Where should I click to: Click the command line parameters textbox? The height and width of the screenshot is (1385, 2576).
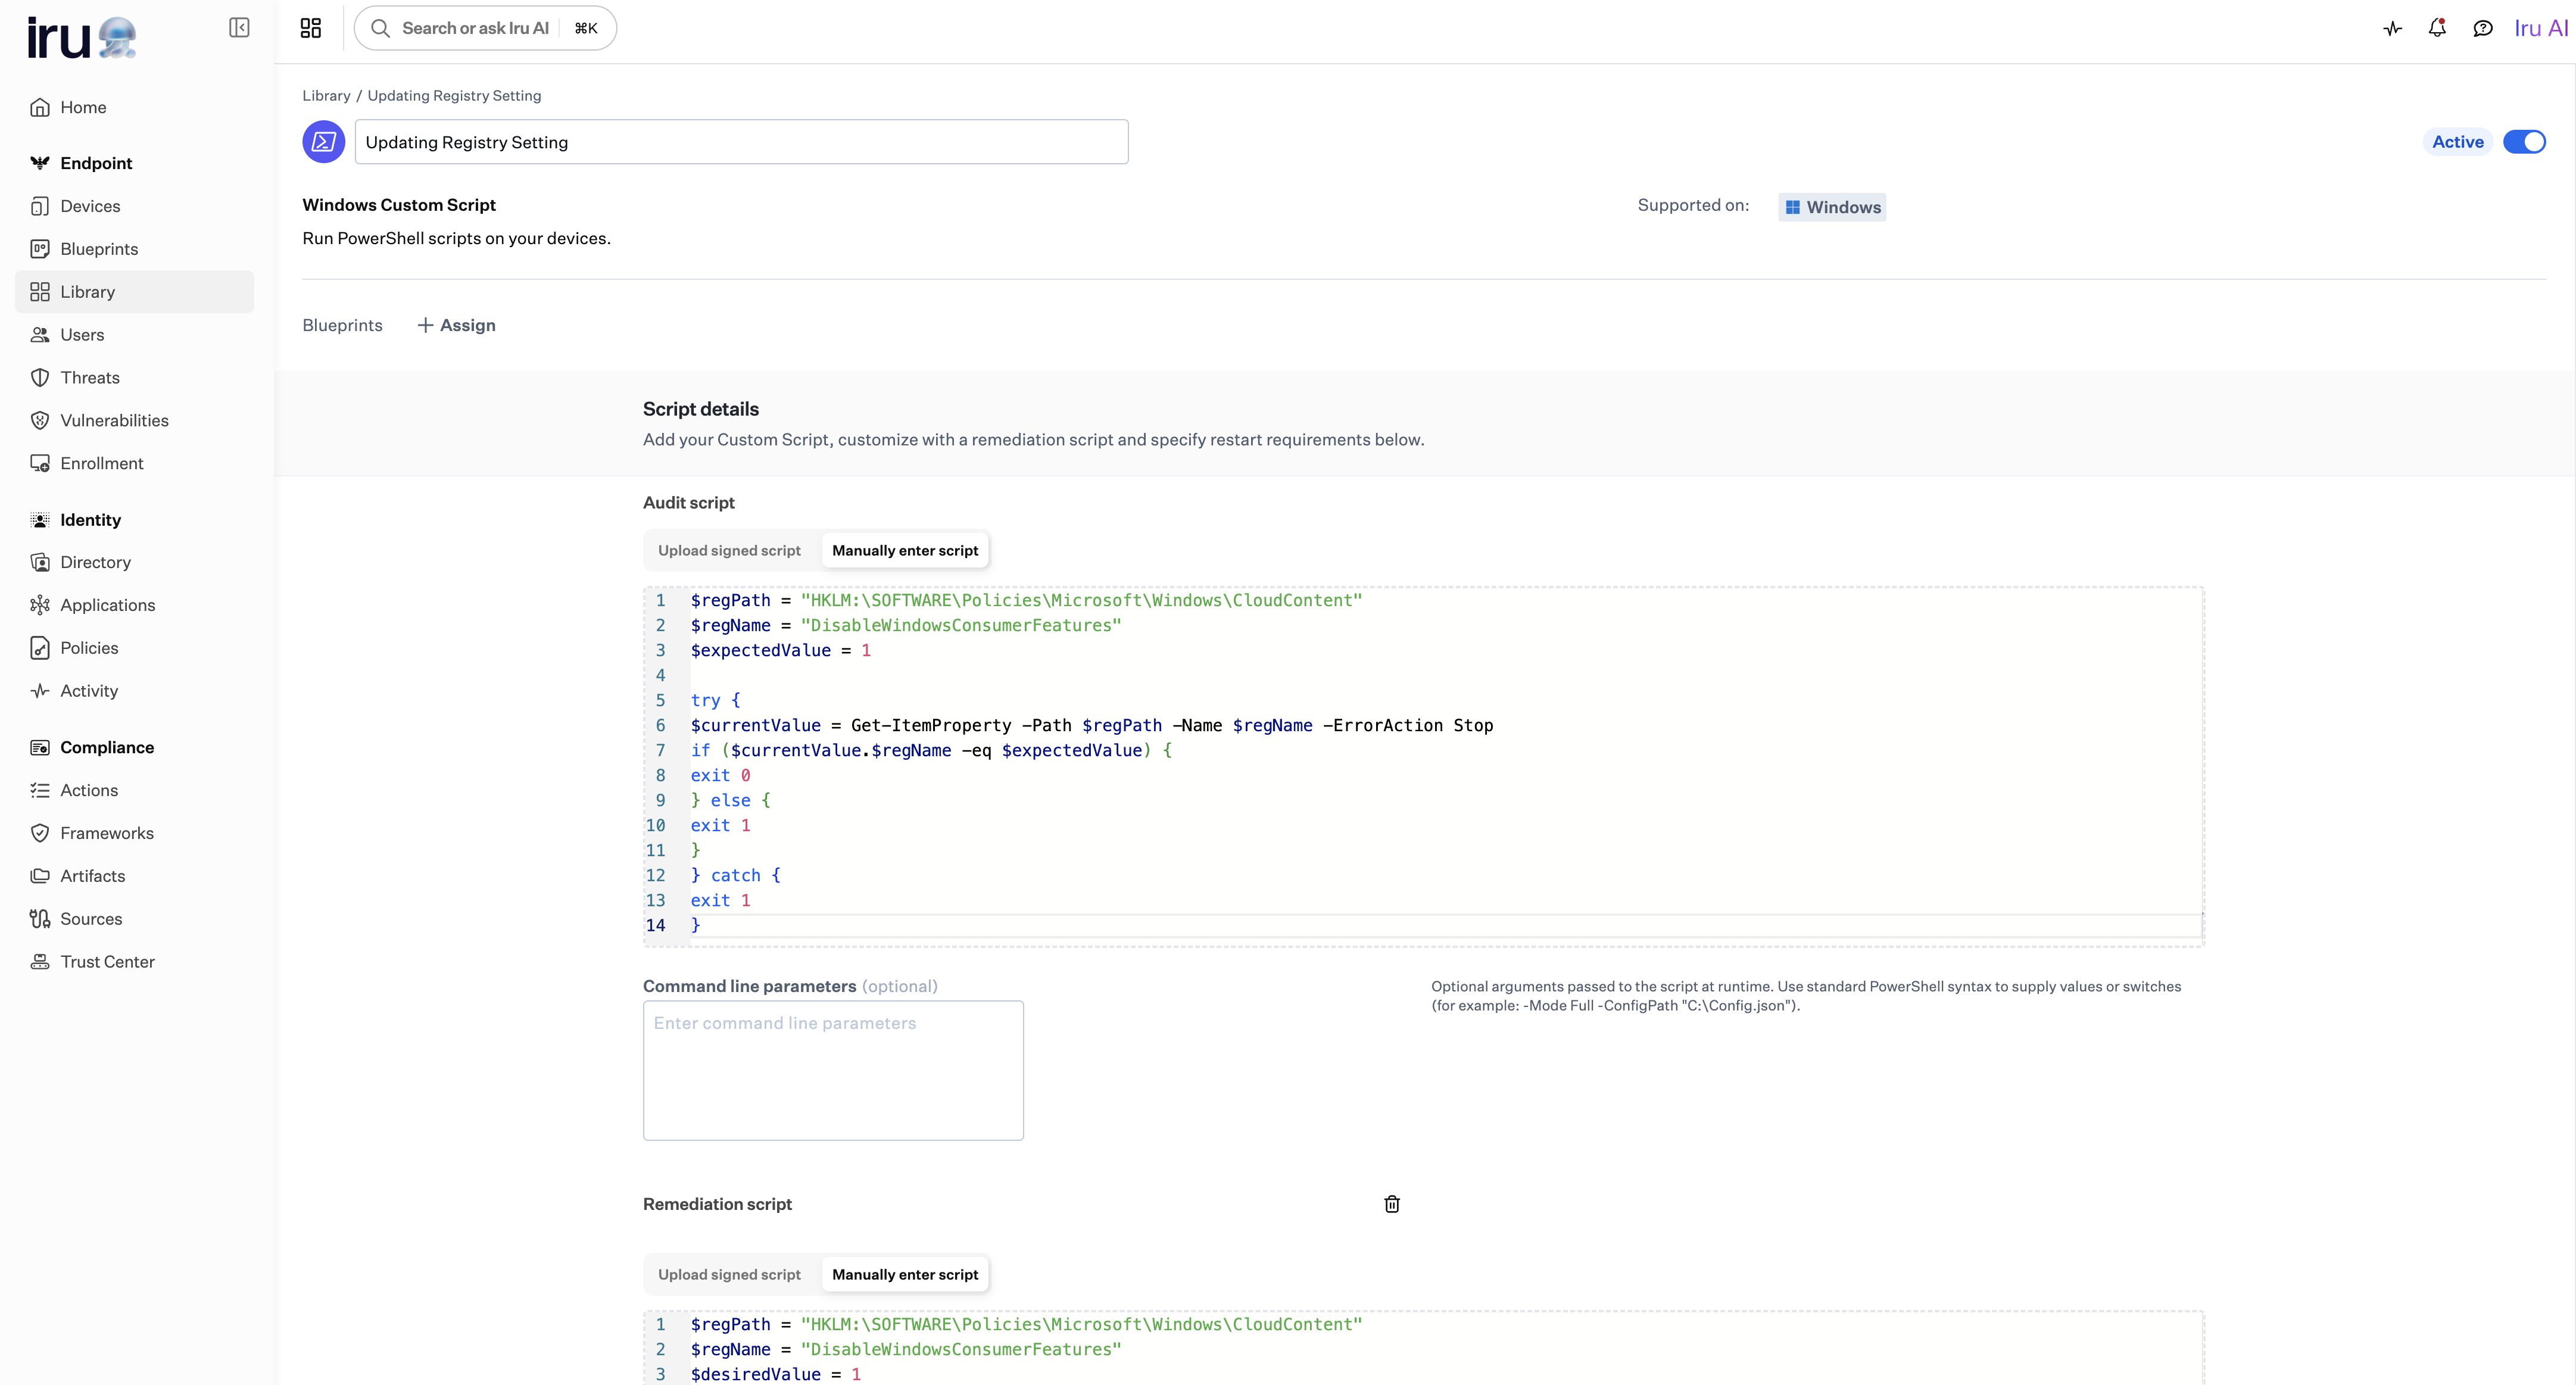[832, 1069]
